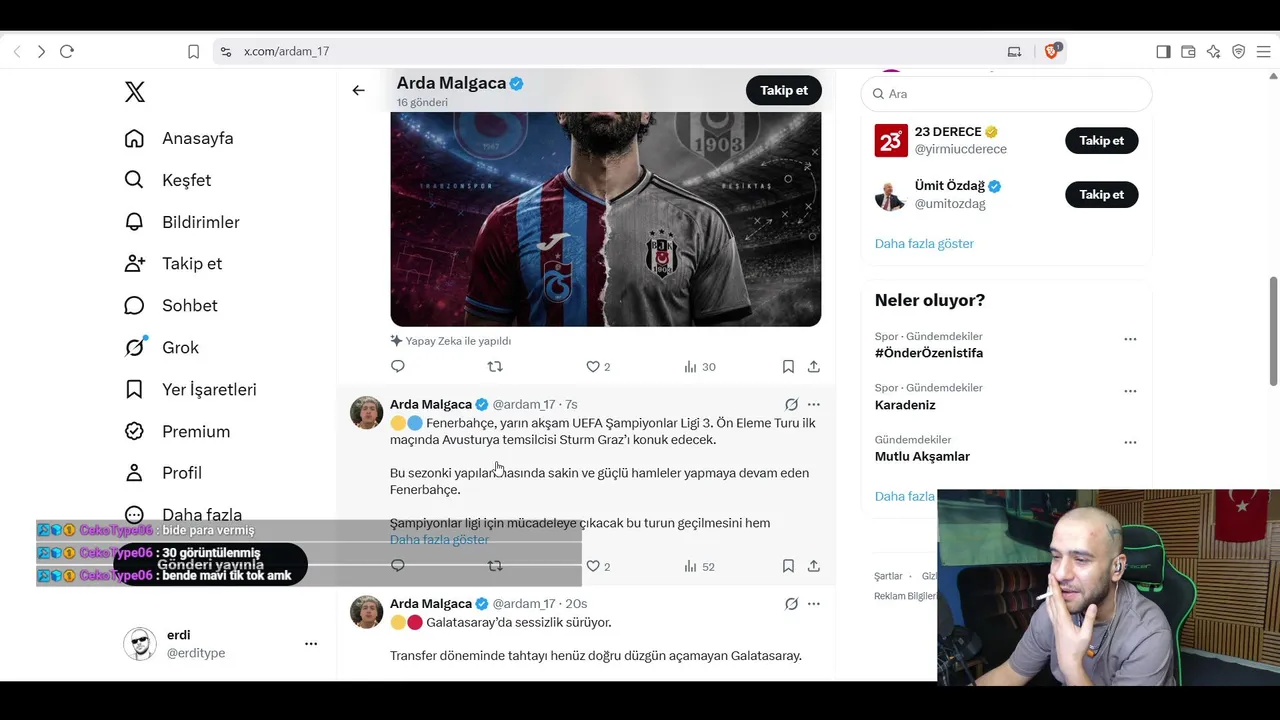1280x720 pixels.
Task: Share the Trabzonspor Beşiktaş image post
Action: pos(814,367)
